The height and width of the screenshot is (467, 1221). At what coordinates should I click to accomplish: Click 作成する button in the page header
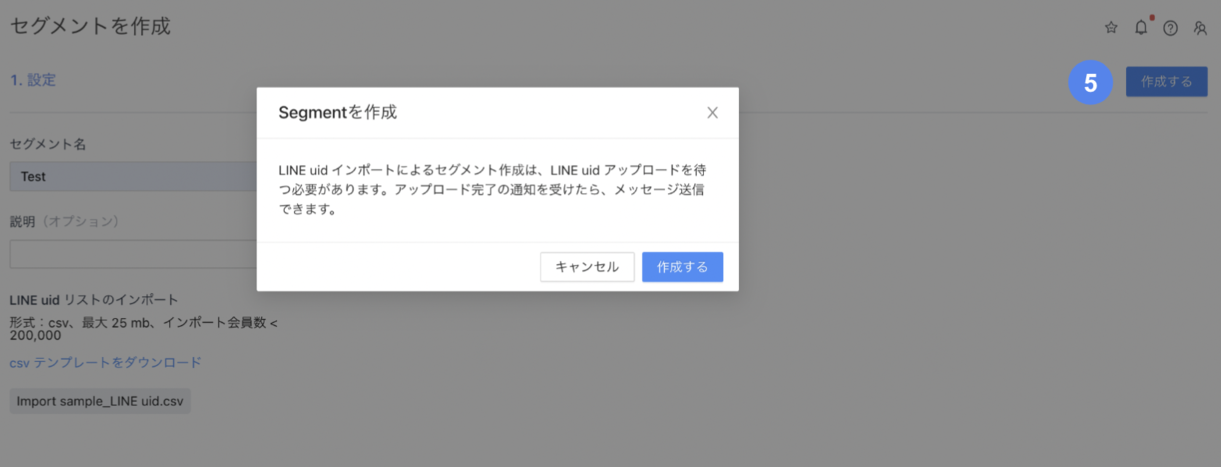1166,82
